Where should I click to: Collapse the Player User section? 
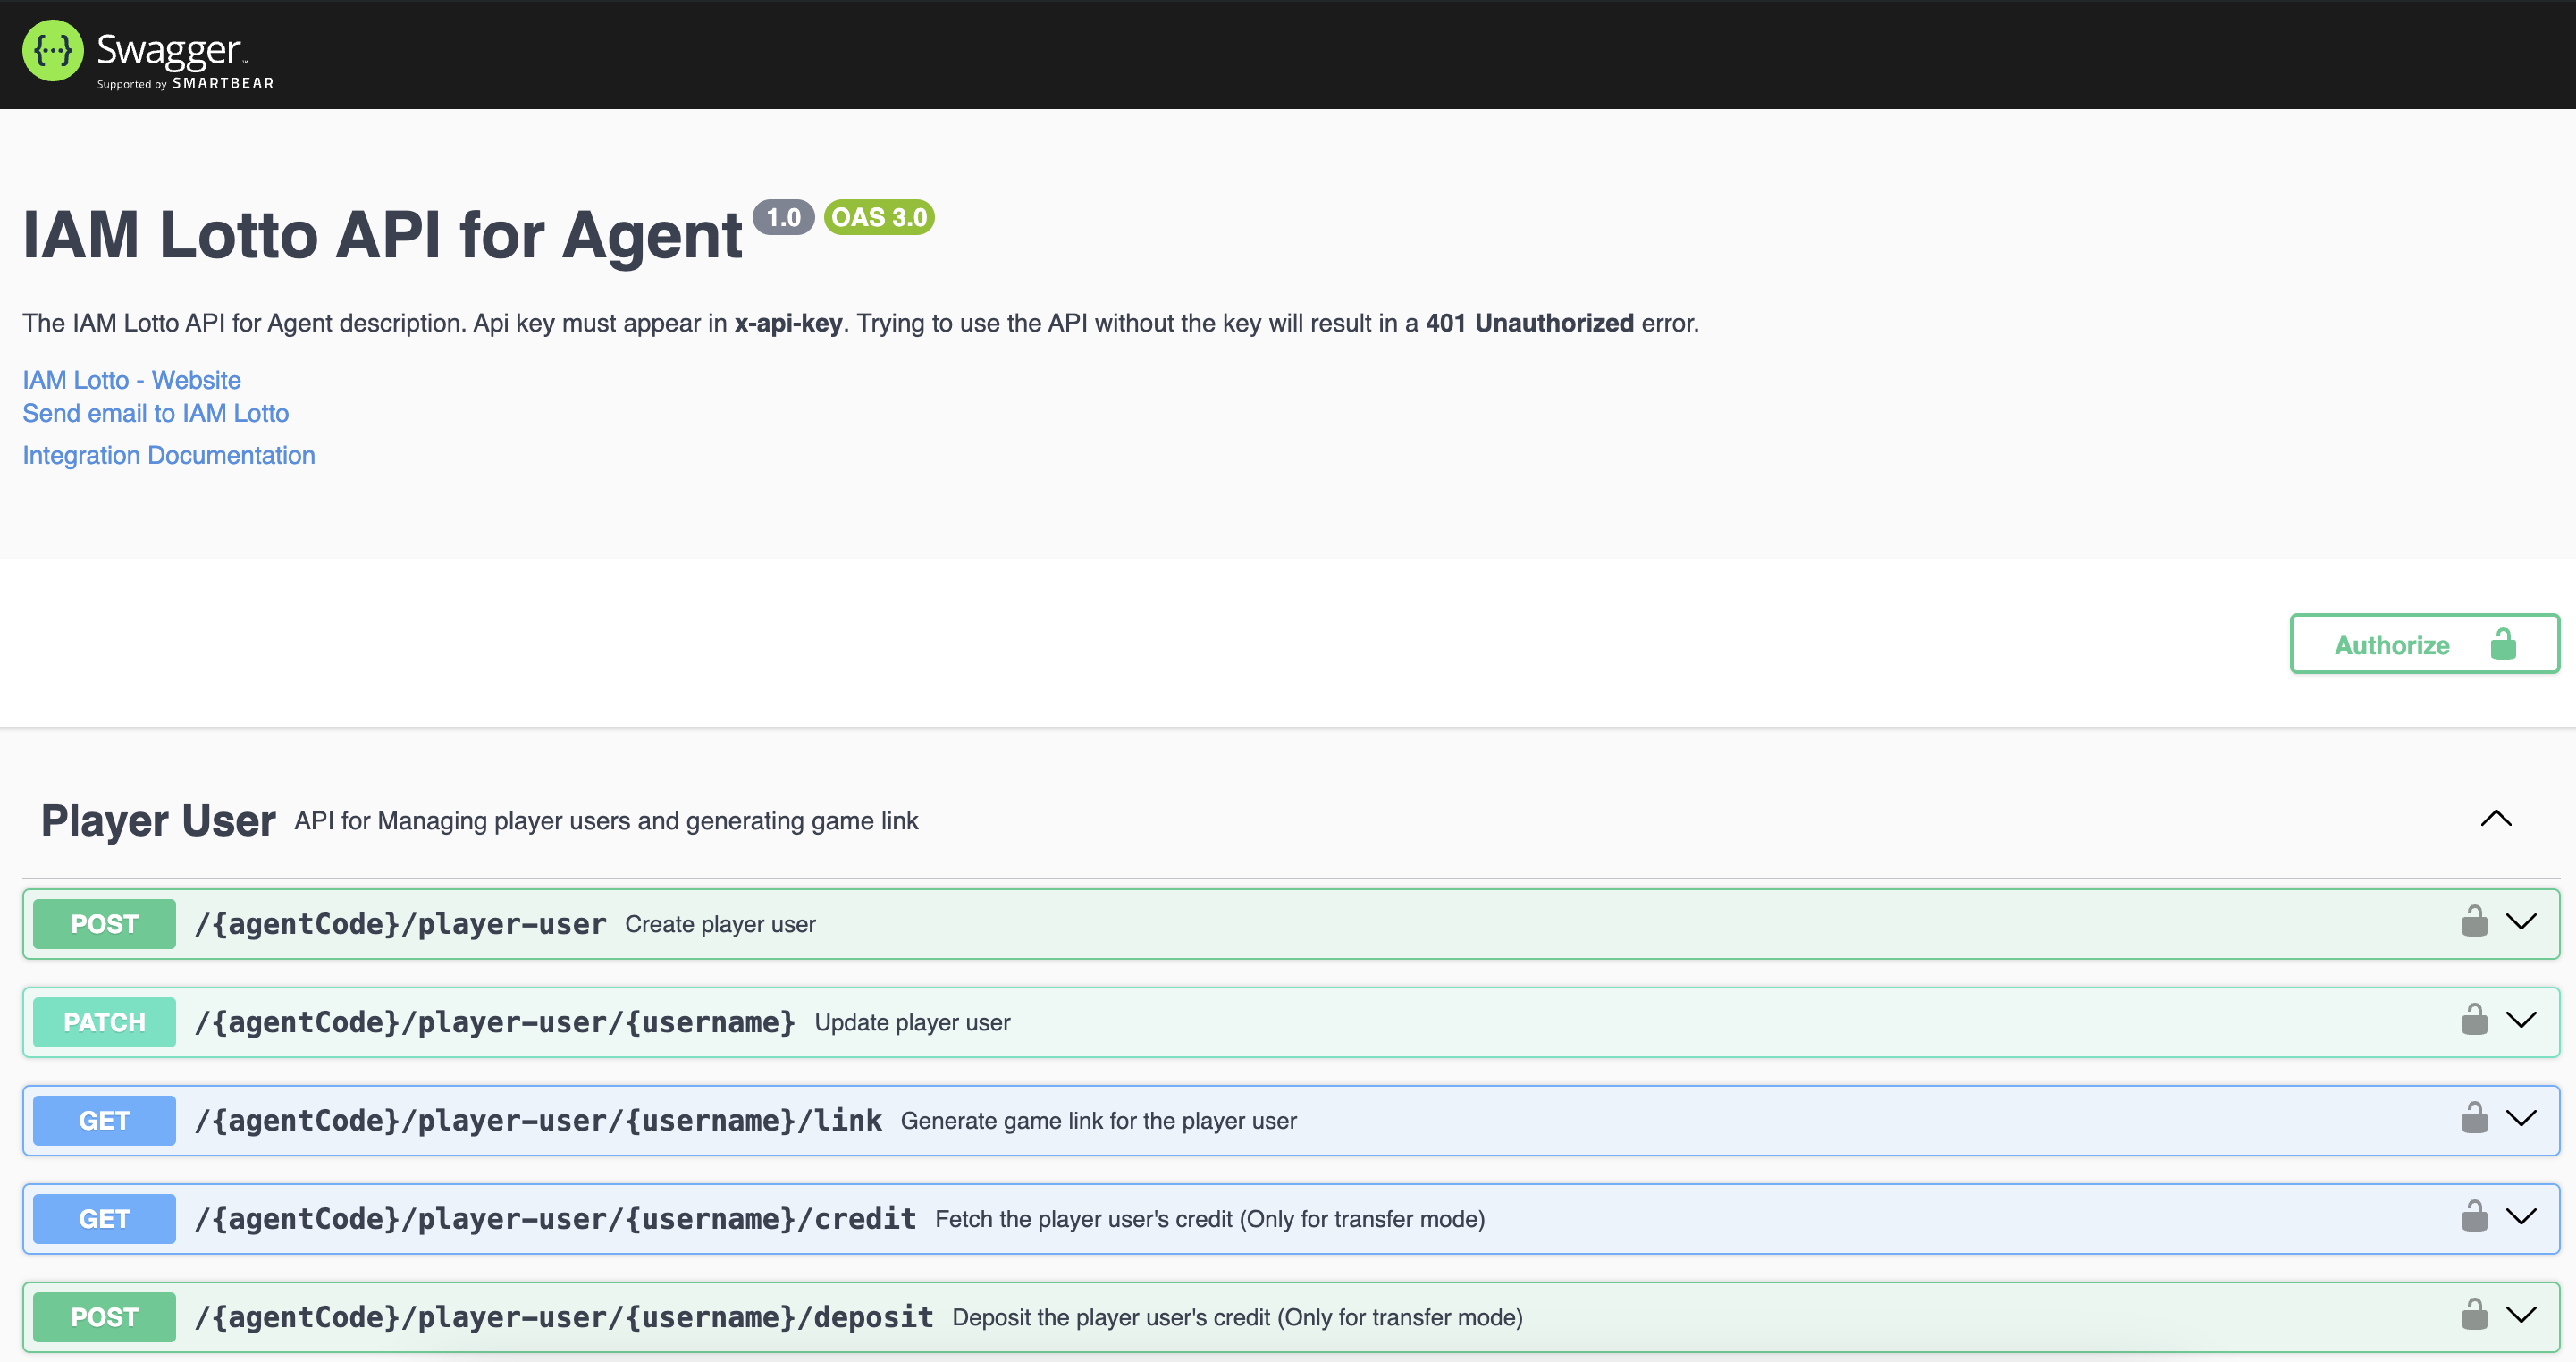pos(2496,819)
